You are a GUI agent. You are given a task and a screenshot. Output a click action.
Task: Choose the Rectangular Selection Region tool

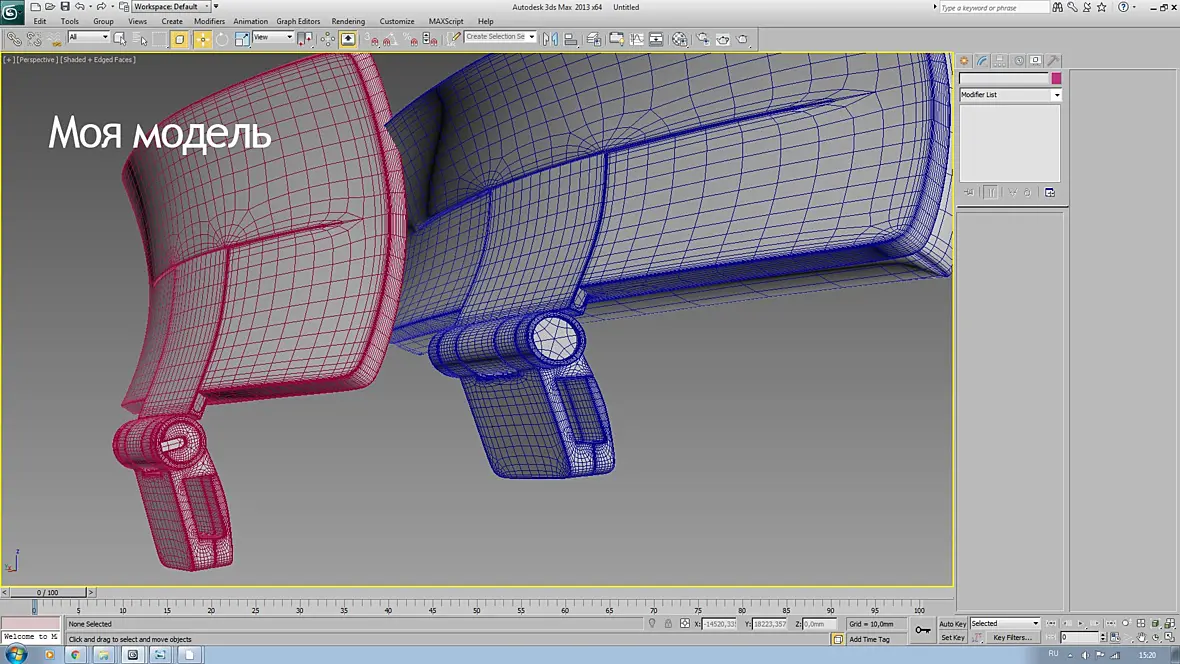tap(160, 39)
